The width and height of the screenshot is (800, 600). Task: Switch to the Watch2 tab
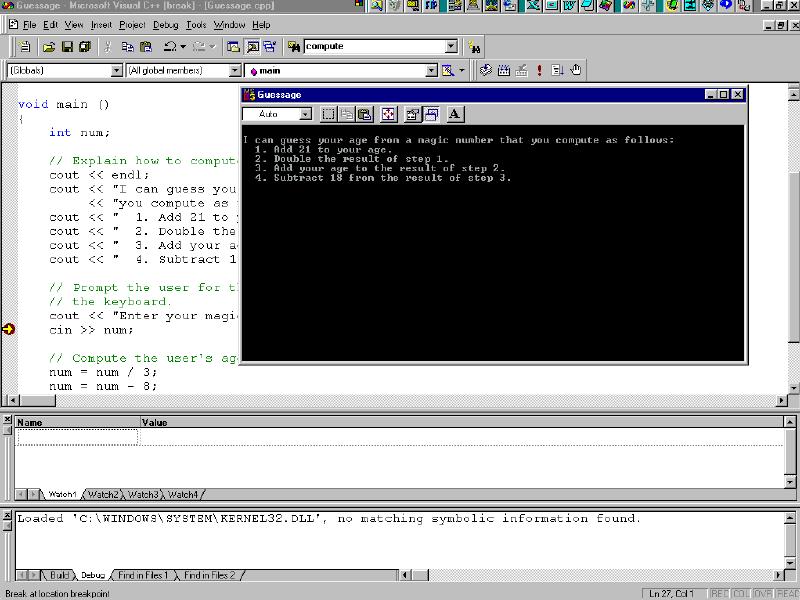[x=103, y=494]
